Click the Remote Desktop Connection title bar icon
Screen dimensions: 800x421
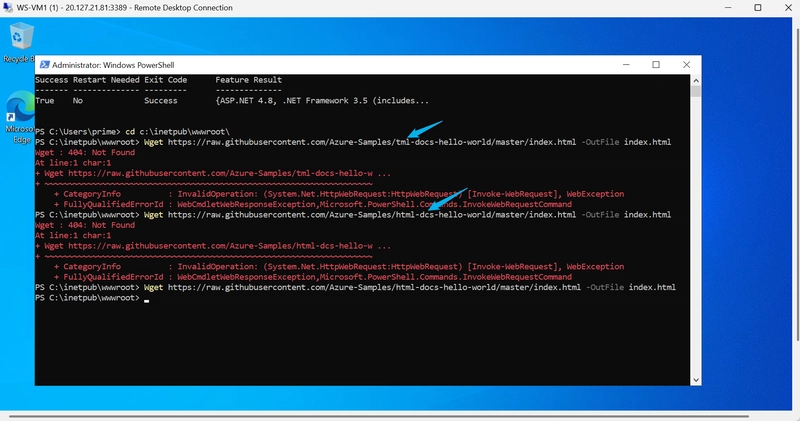pyautogui.click(x=8, y=8)
